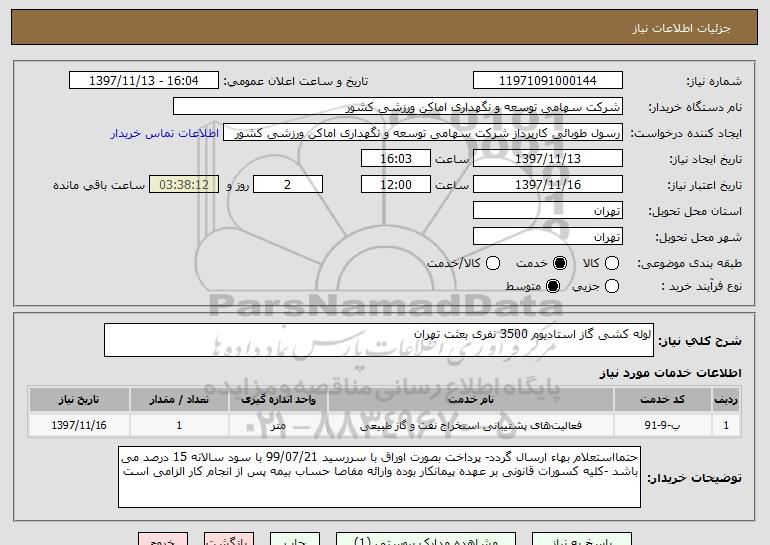Choose the جزیی purchase type radio
The width and height of the screenshot is (770, 545).
pos(611,286)
